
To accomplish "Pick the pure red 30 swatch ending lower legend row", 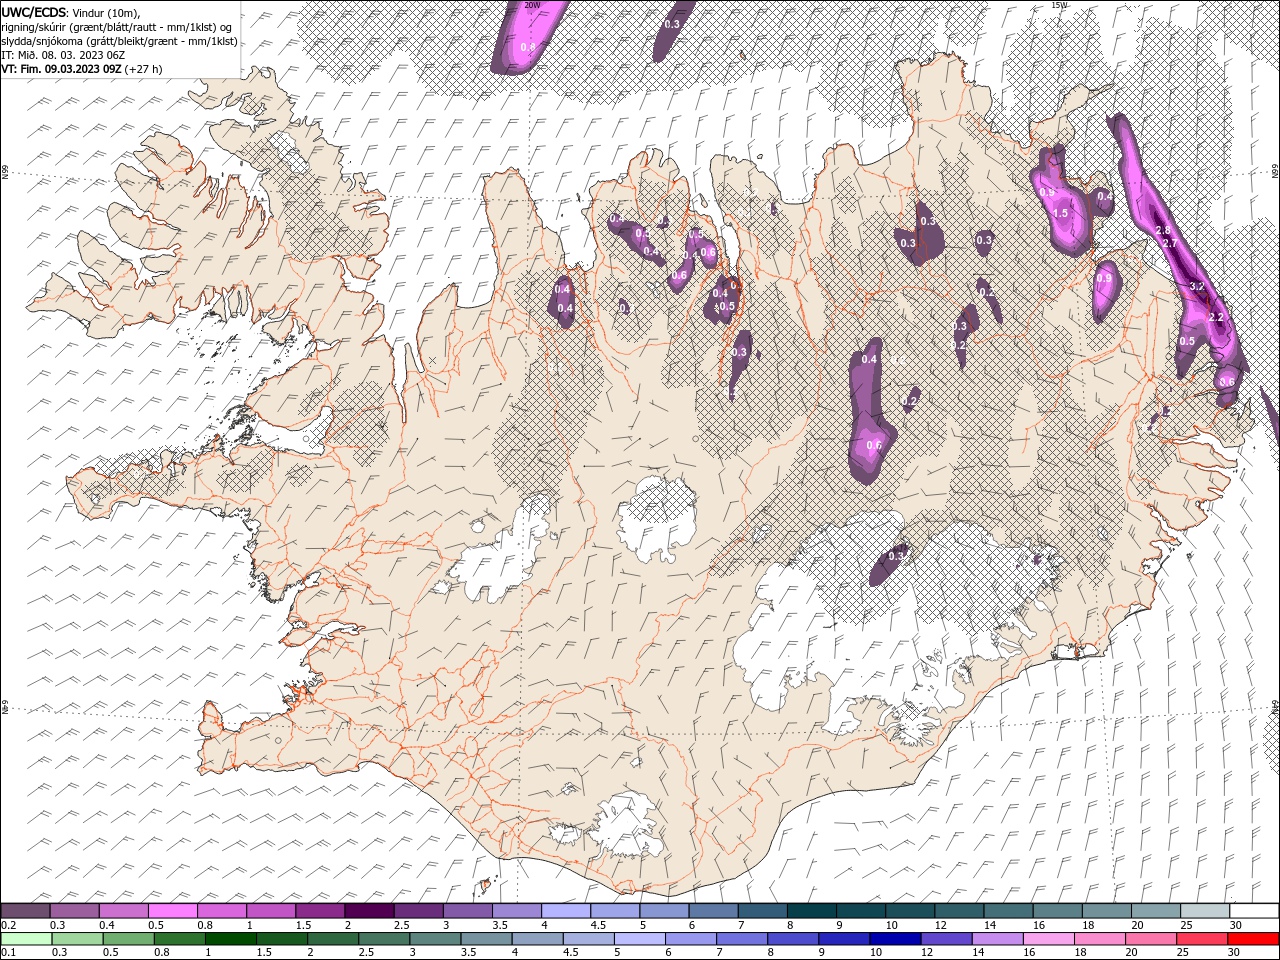I will [1253, 938].
